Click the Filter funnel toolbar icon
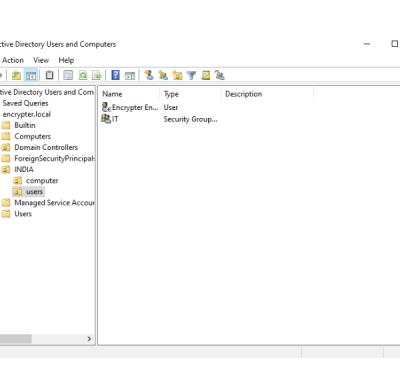400x380 pixels. pos(191,76)
